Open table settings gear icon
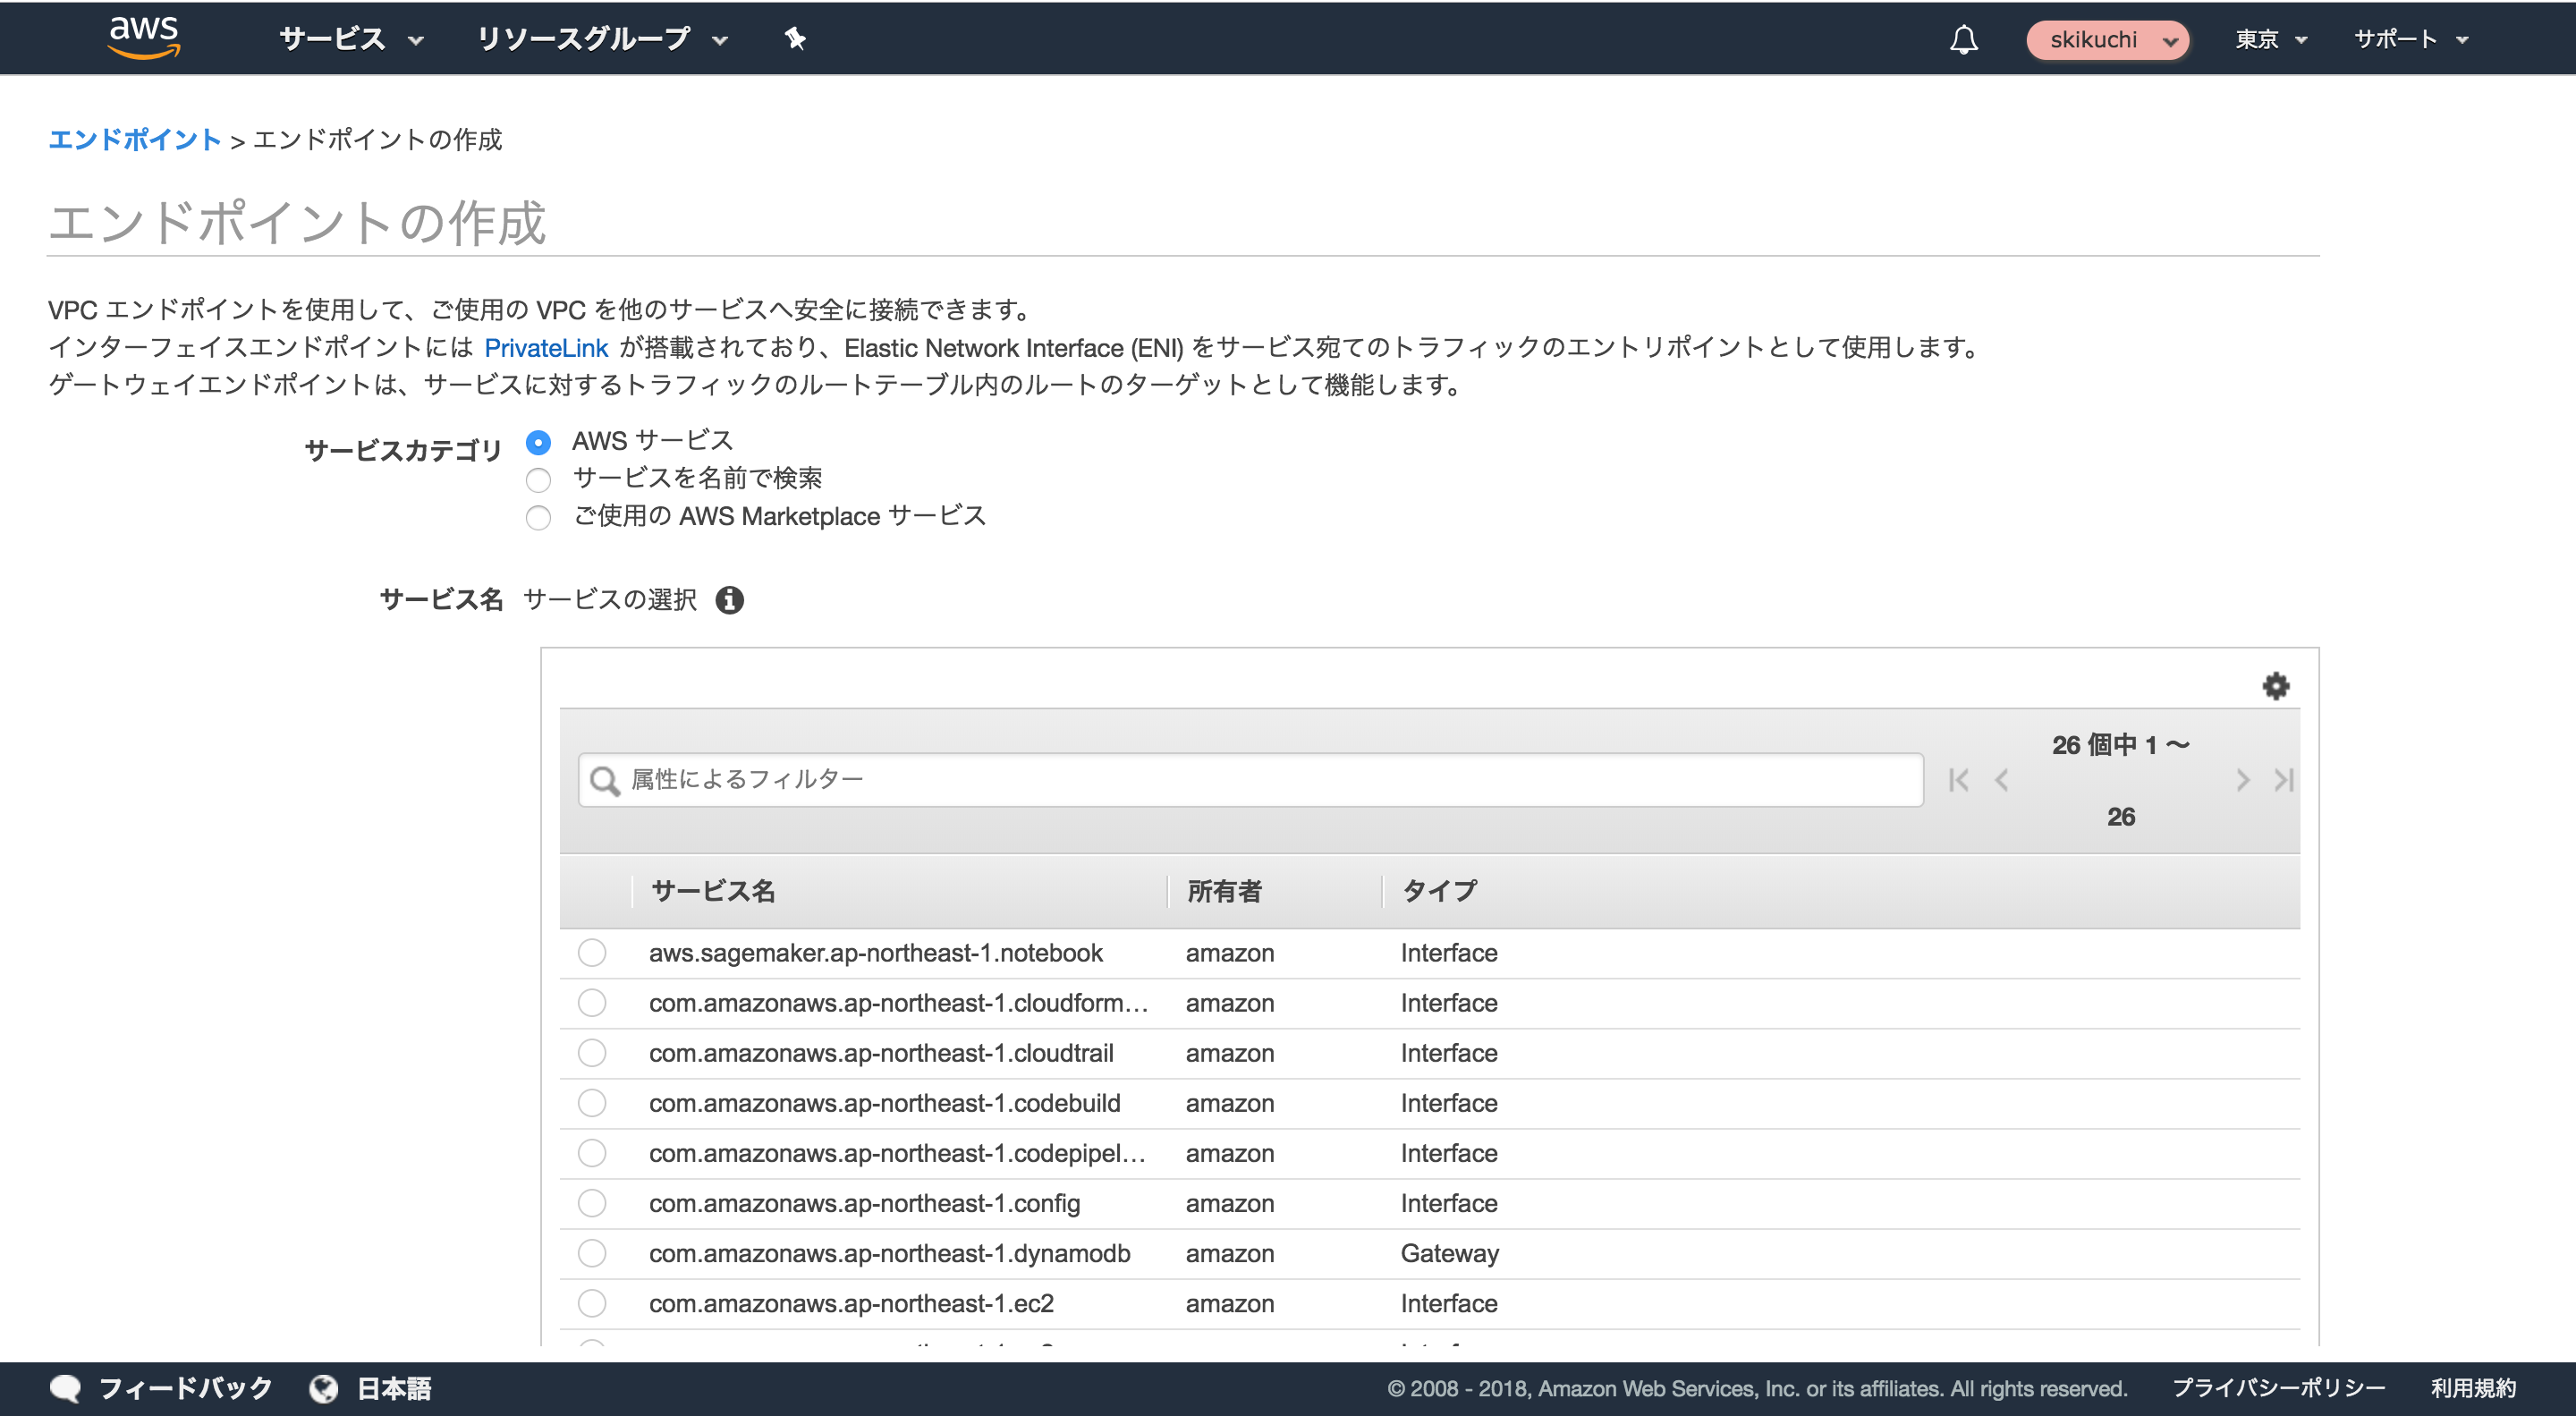 (2275, 686)
